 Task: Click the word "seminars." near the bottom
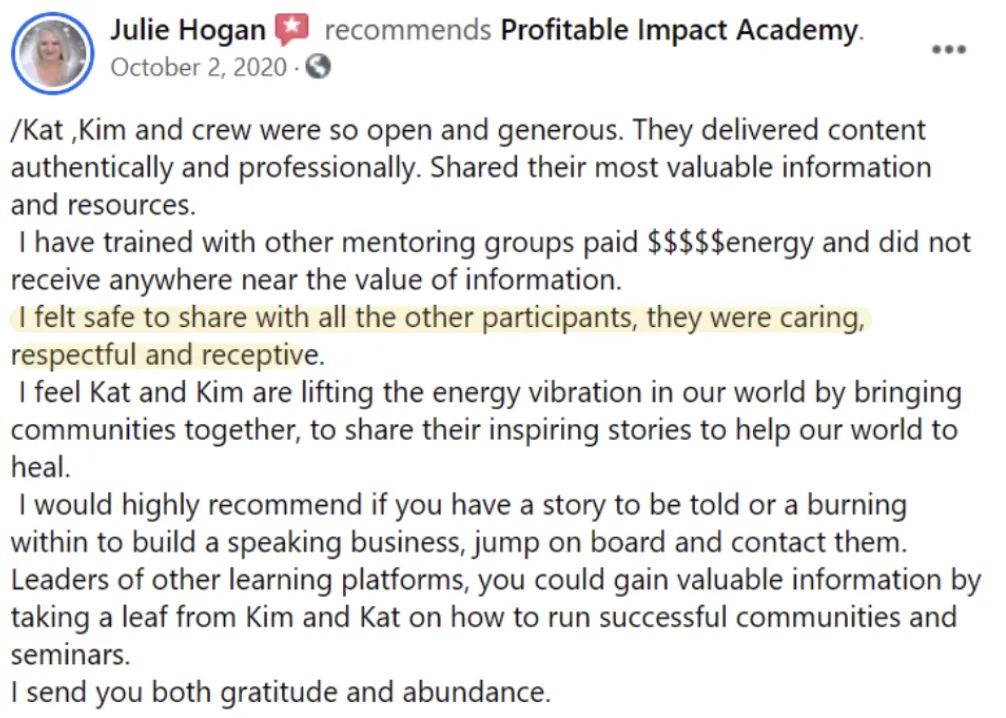71,654
